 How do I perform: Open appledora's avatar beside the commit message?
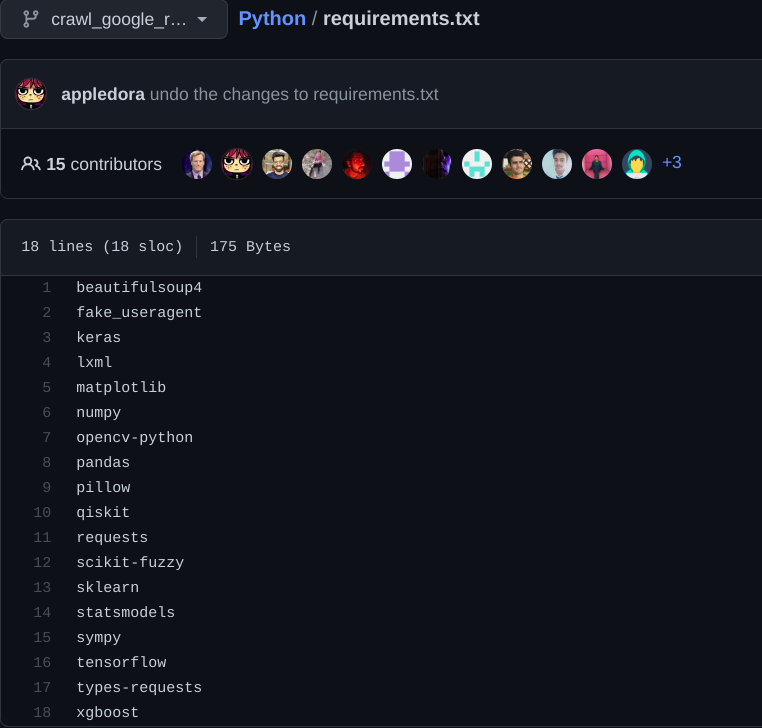click(x=31, y=94)
